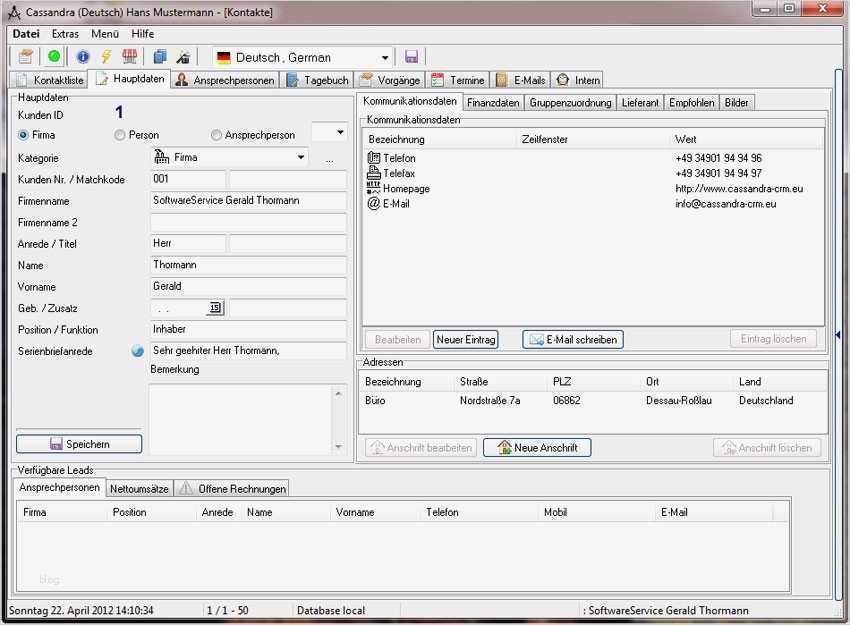Open the Nettoumsätze tab
This screenshot has height=625, width=850.
pos(139,488)
